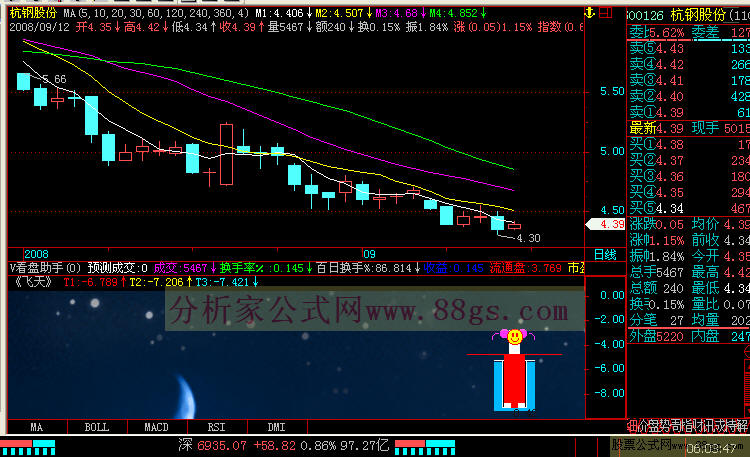This screenshot has width=750, height=457.
Task: Click the yellow anchor icon above the price axis
Action: pos(590,13)
